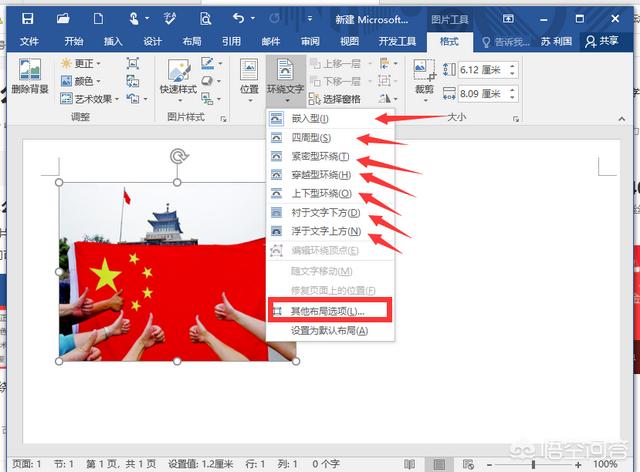This screenshot has width=640, height=472.
Task: Click the 裁剪 crop button
Action: (424, 80)
